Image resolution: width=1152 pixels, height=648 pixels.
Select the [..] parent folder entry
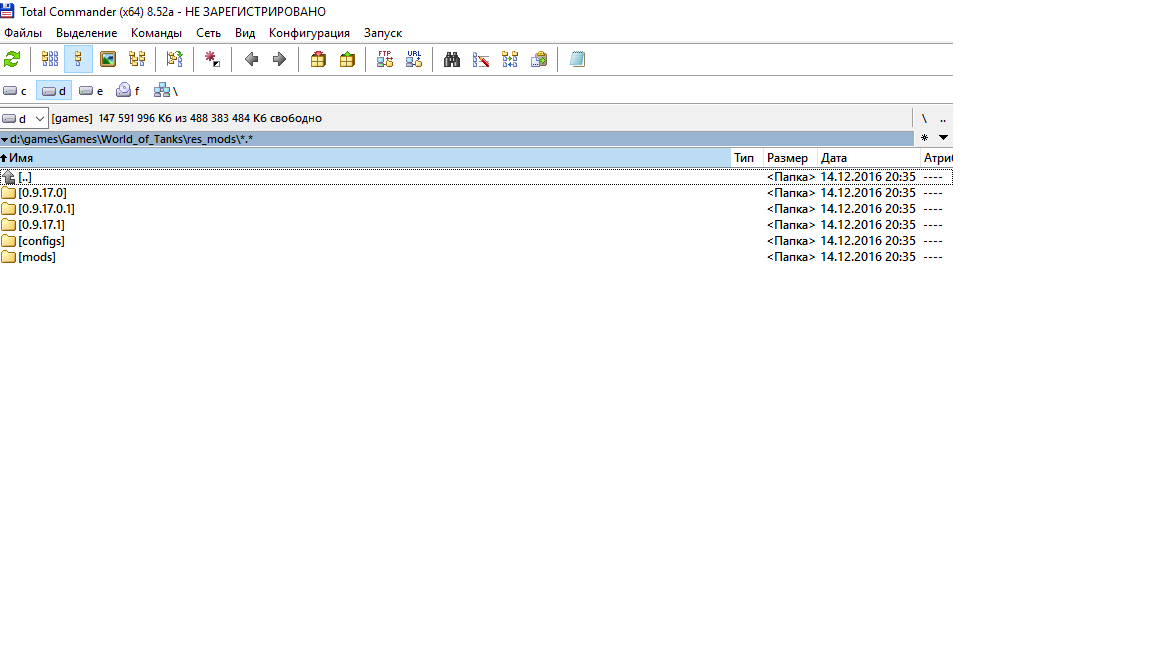(x=476, y=177)
